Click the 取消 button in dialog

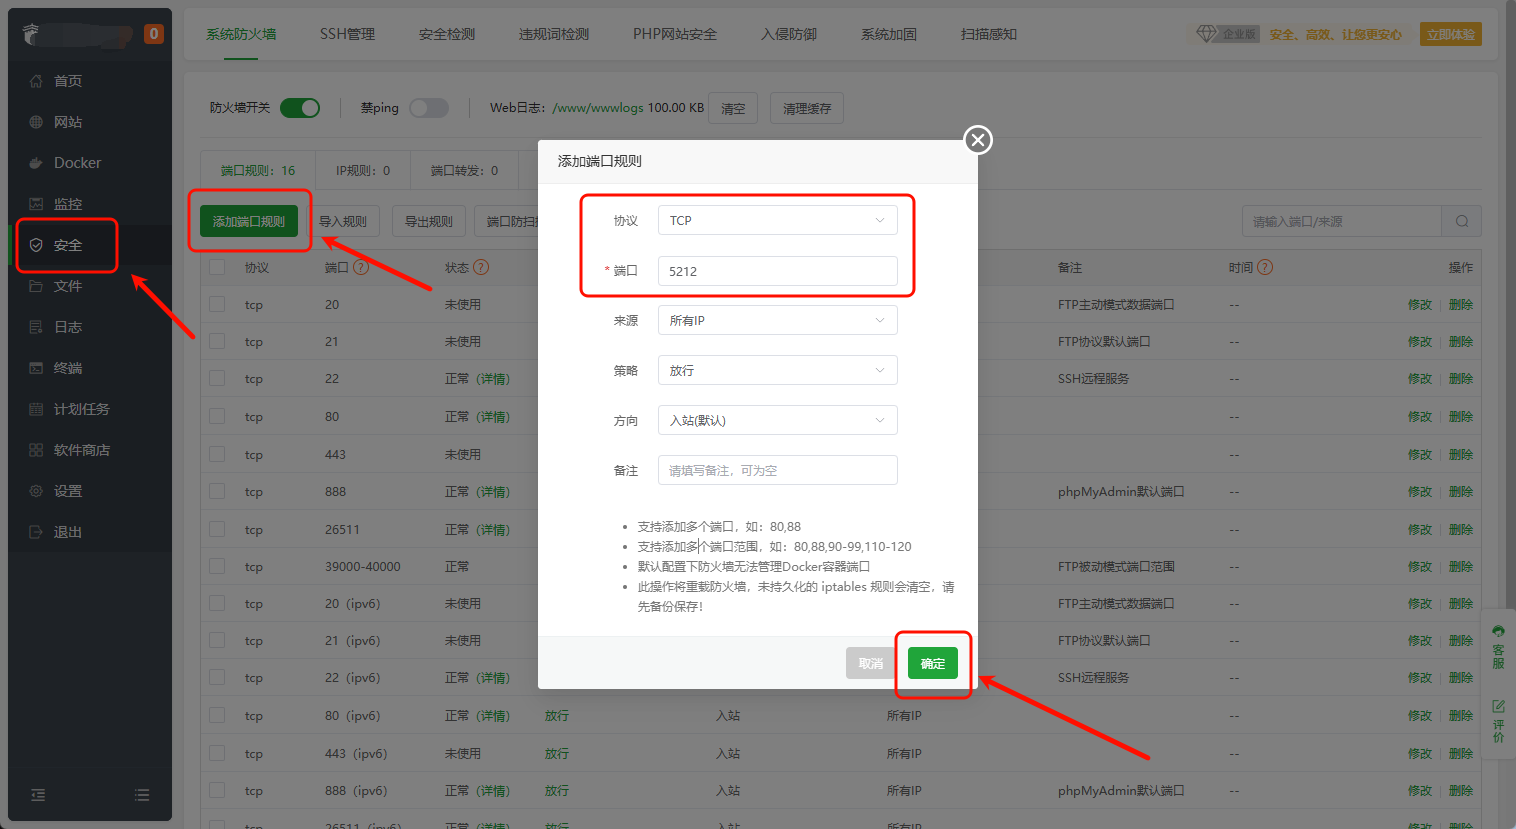[870, 663]
